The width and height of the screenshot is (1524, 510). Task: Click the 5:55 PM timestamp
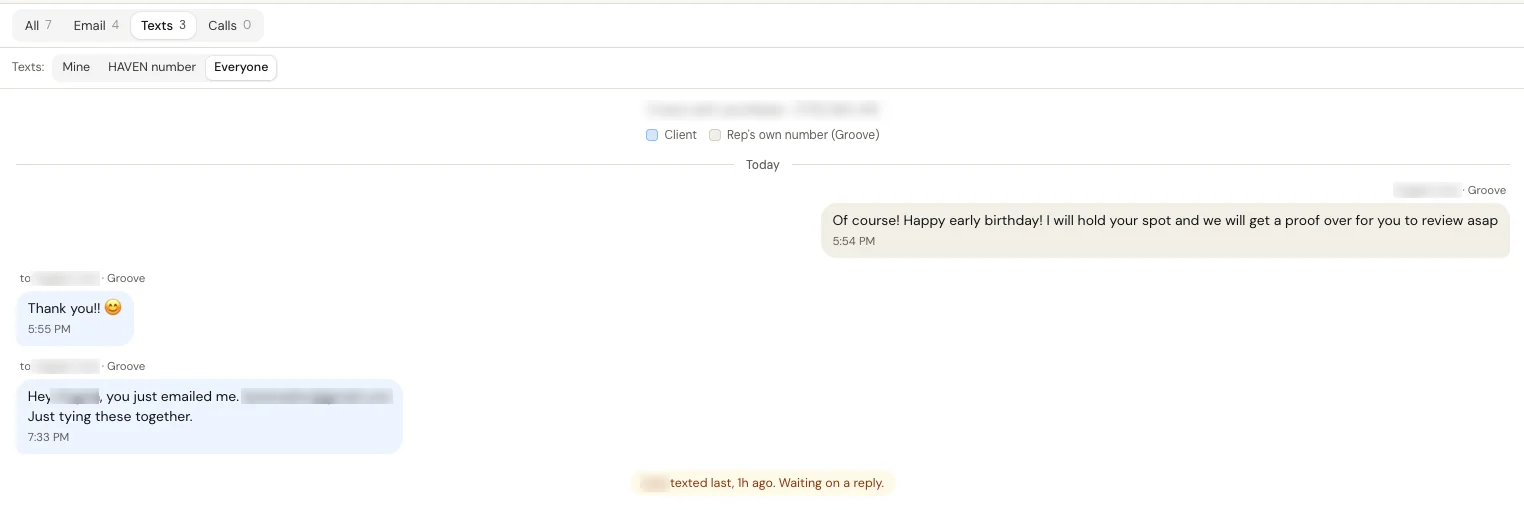[x=49, y=329]
